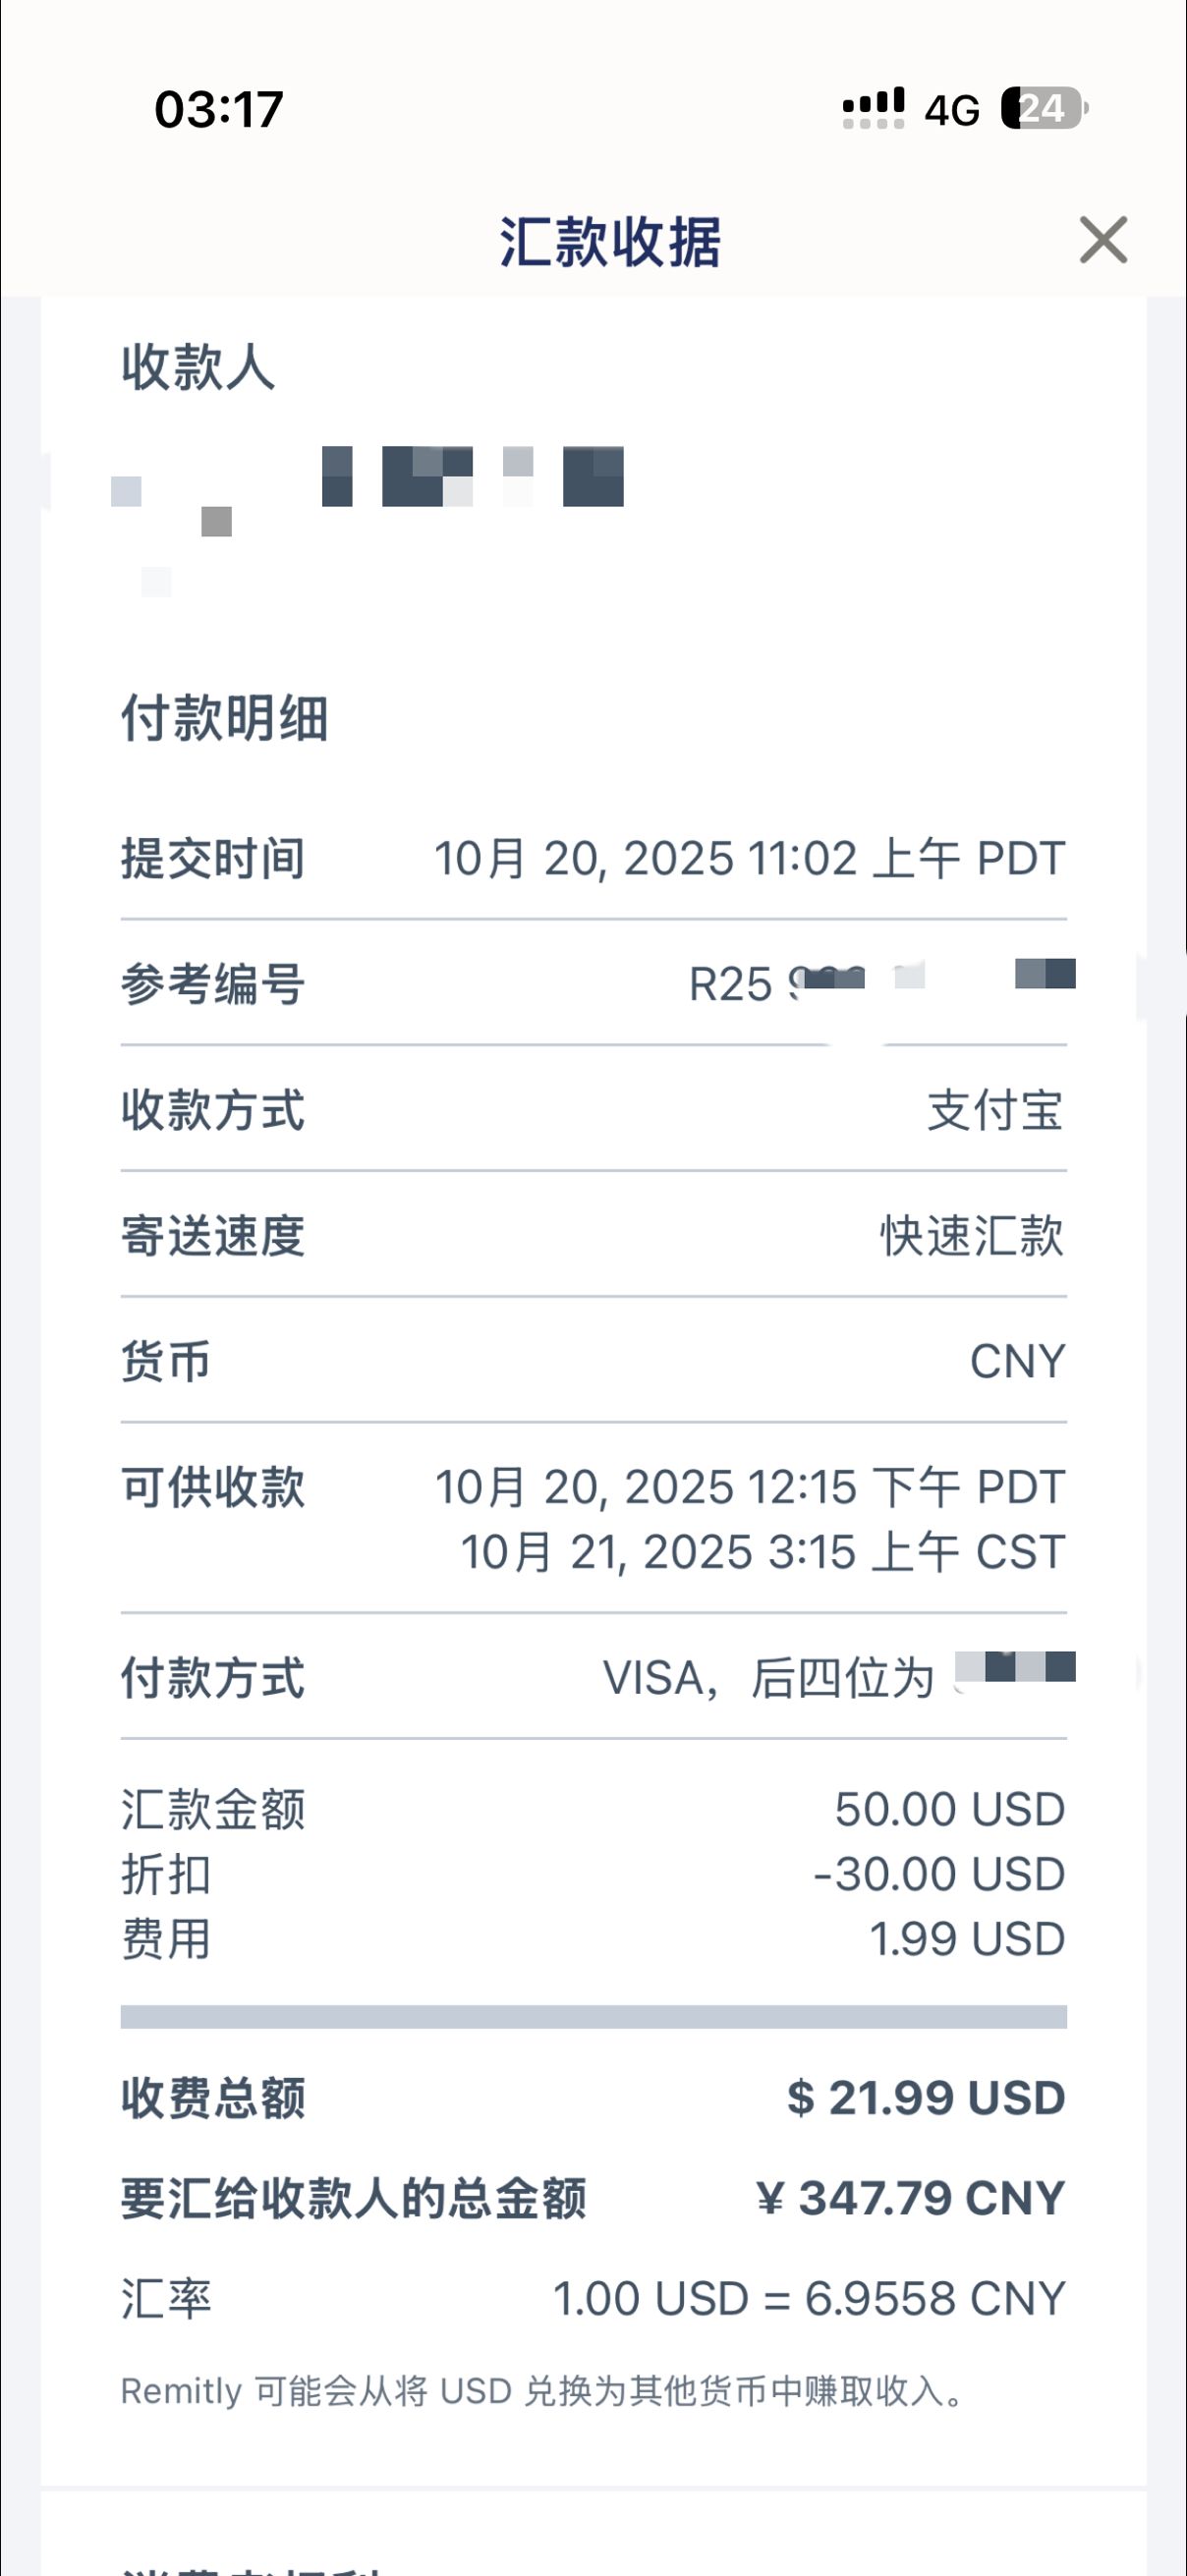Tap the 支付宝 receiving method value
Viewport: 1187px width, 2576px height.
(995, 1110)
